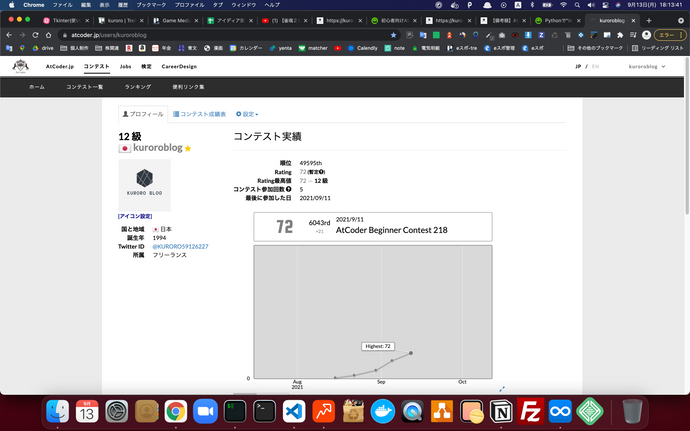Open the note bookmark

click(395, 48)
